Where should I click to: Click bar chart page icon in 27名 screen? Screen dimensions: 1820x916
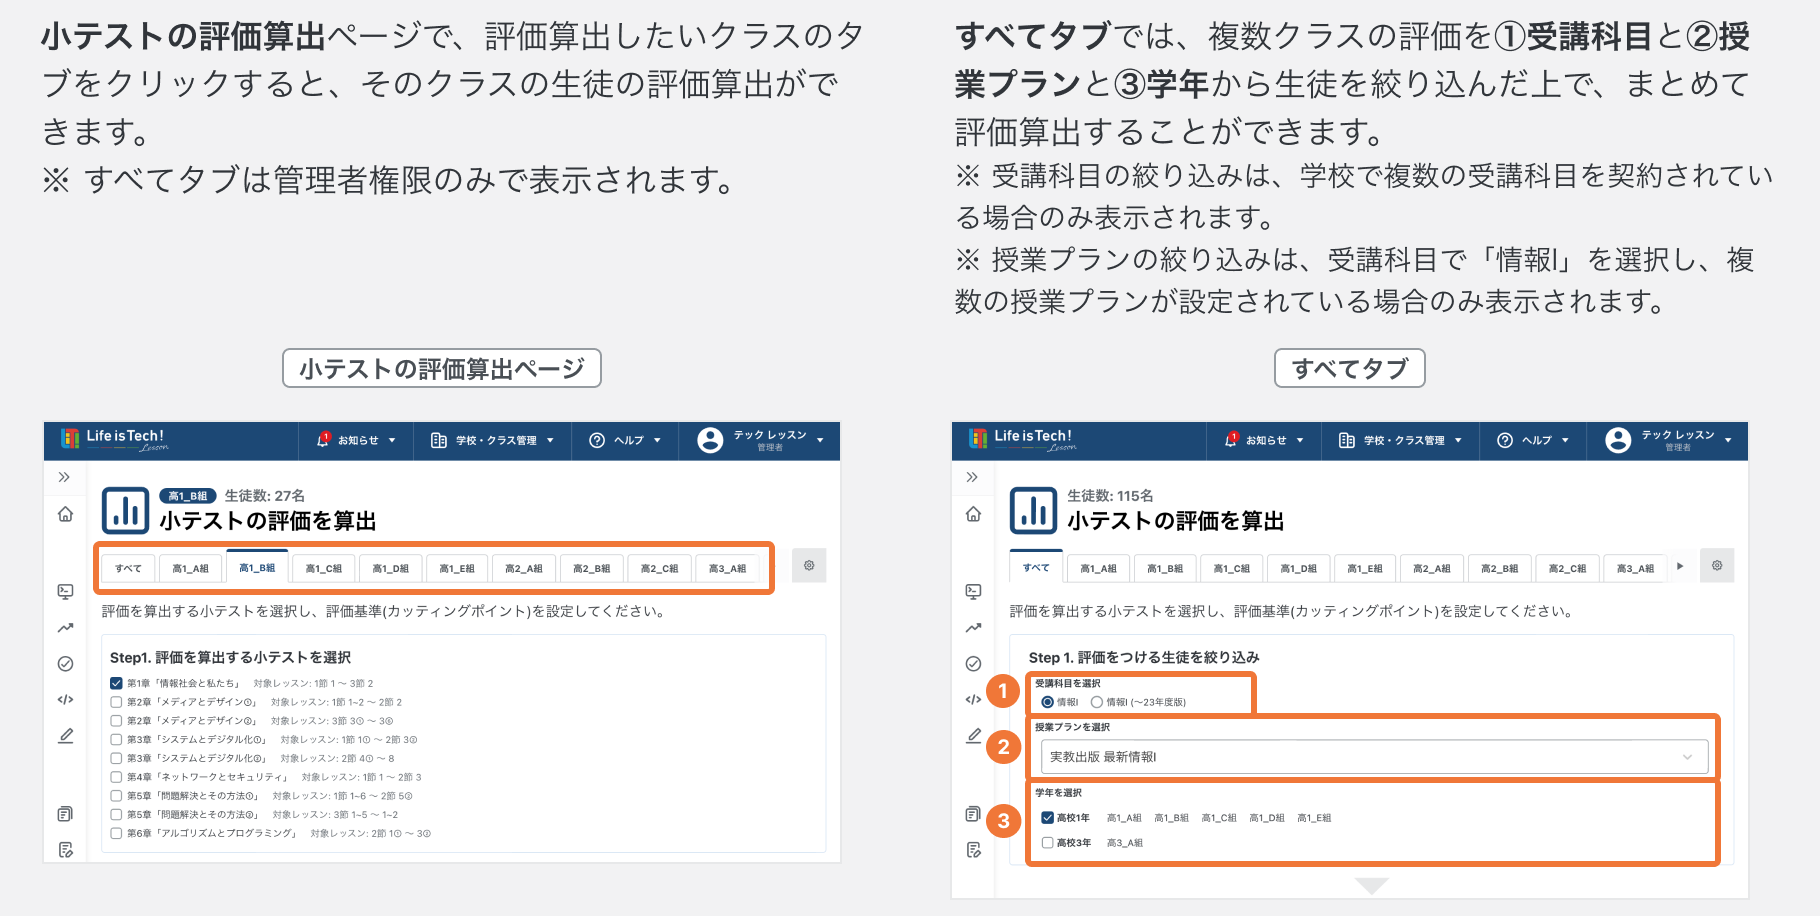pos(125,511)
